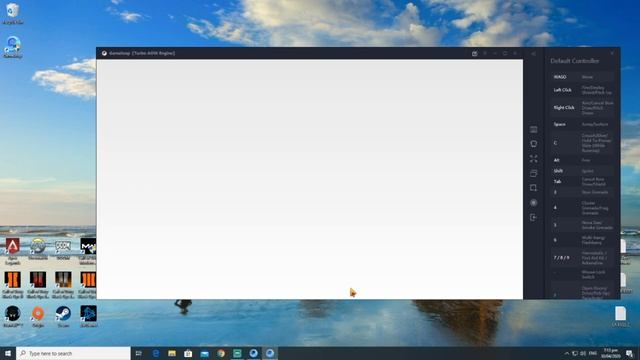Click the taskbar search box
The height and width of the screenshot is (360, 640).
[73, 353]
